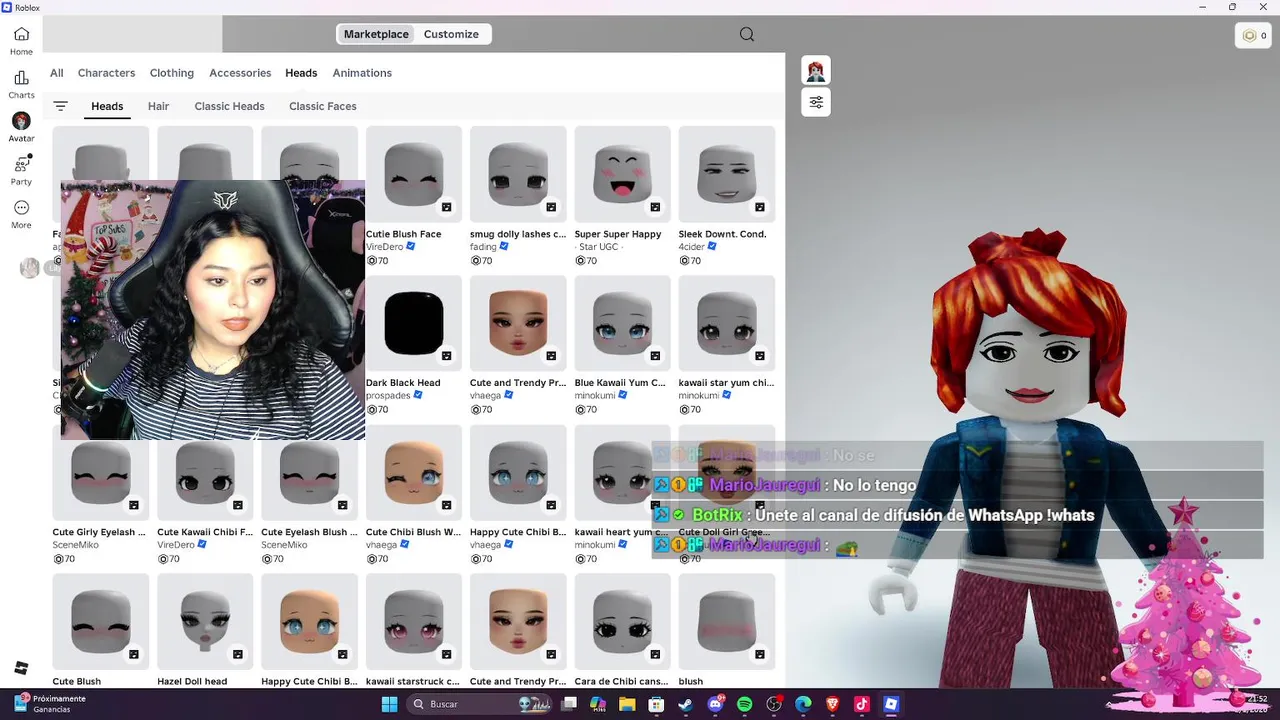Open the Party sidebar icon
1280x720 pixels.
pos(21,170)
